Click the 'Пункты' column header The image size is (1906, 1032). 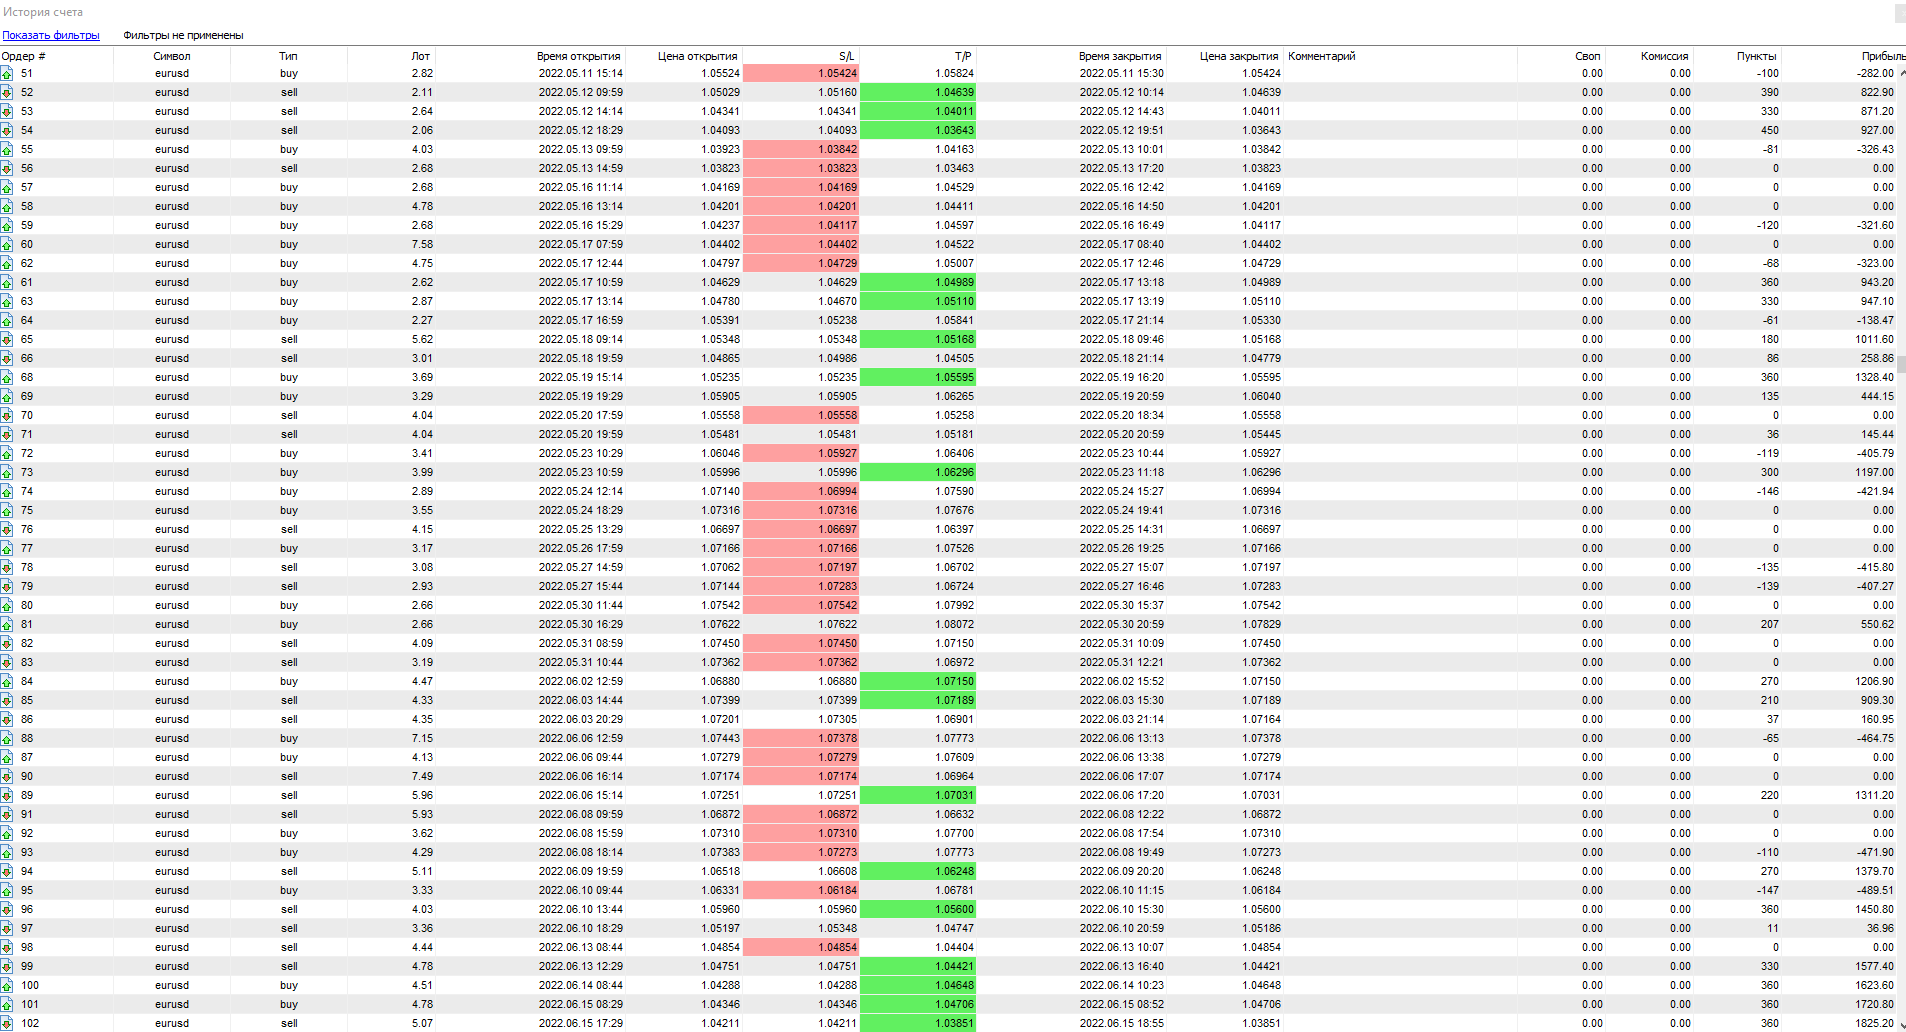1756,56
